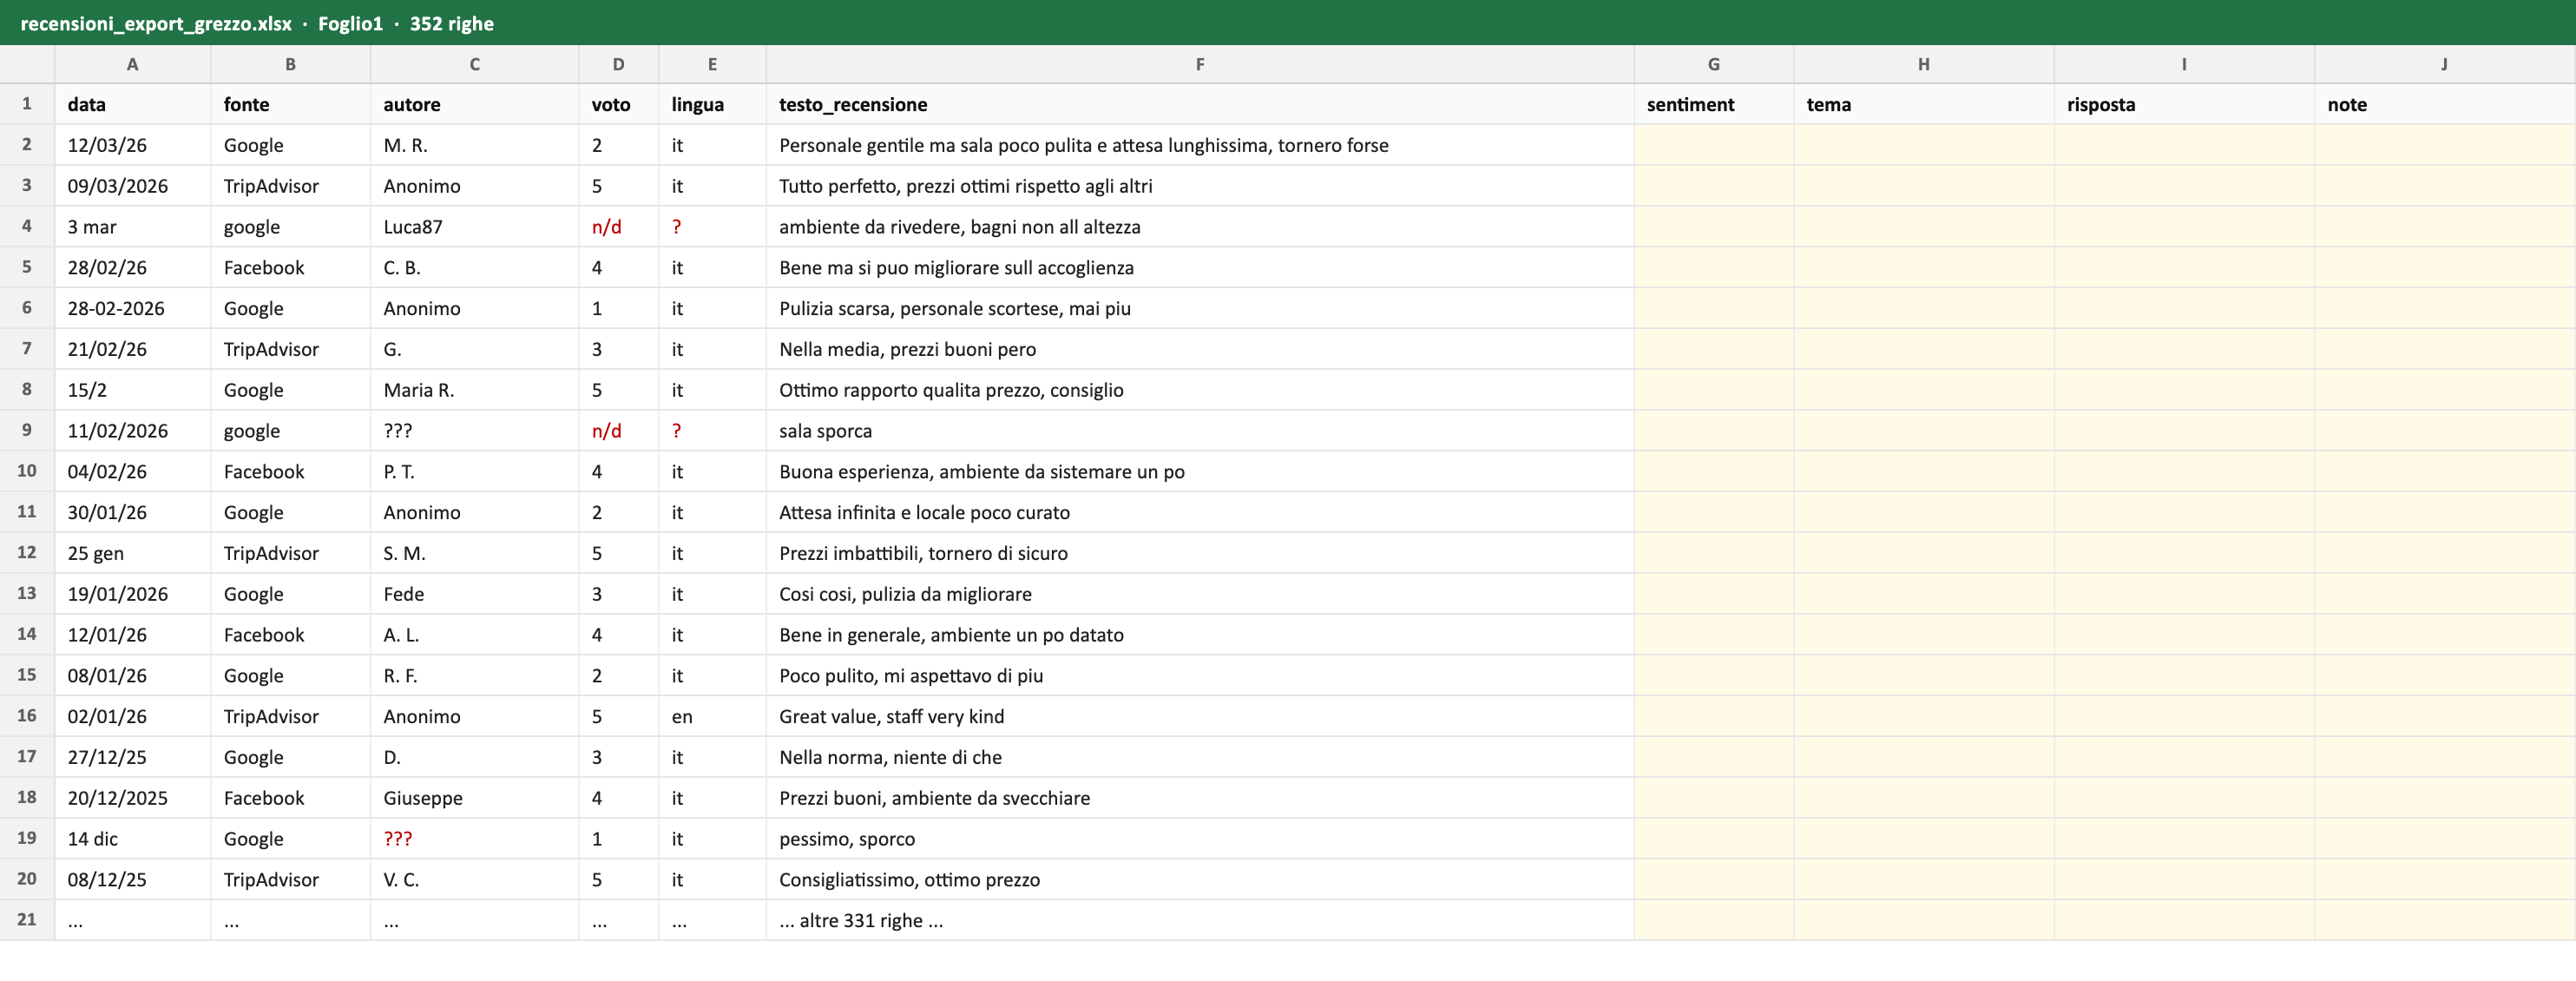Select lingua cell 'en'

(712, 716)
